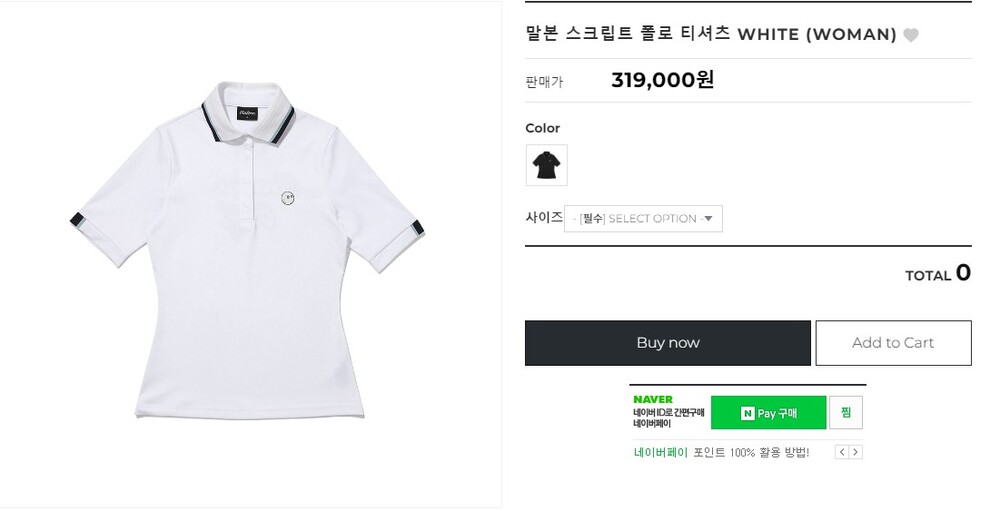Screen dimensions: 1000x511
Task: Click the 찜 button beside Naver Pay
Action: [846, 412]
